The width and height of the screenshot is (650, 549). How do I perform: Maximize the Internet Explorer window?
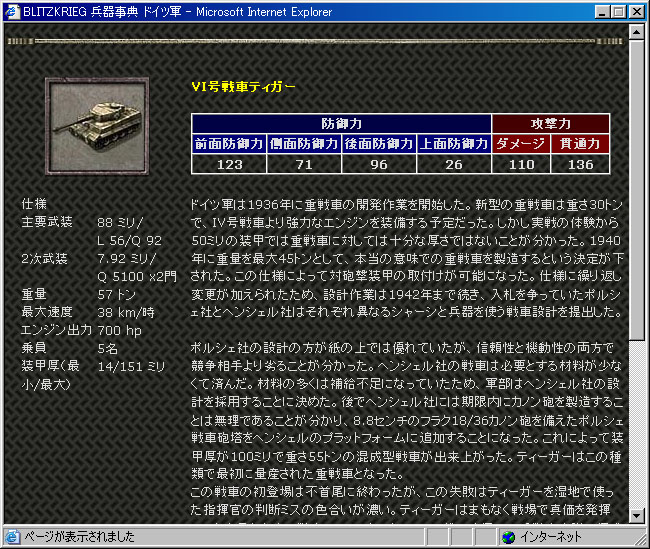tap(616, 11)
